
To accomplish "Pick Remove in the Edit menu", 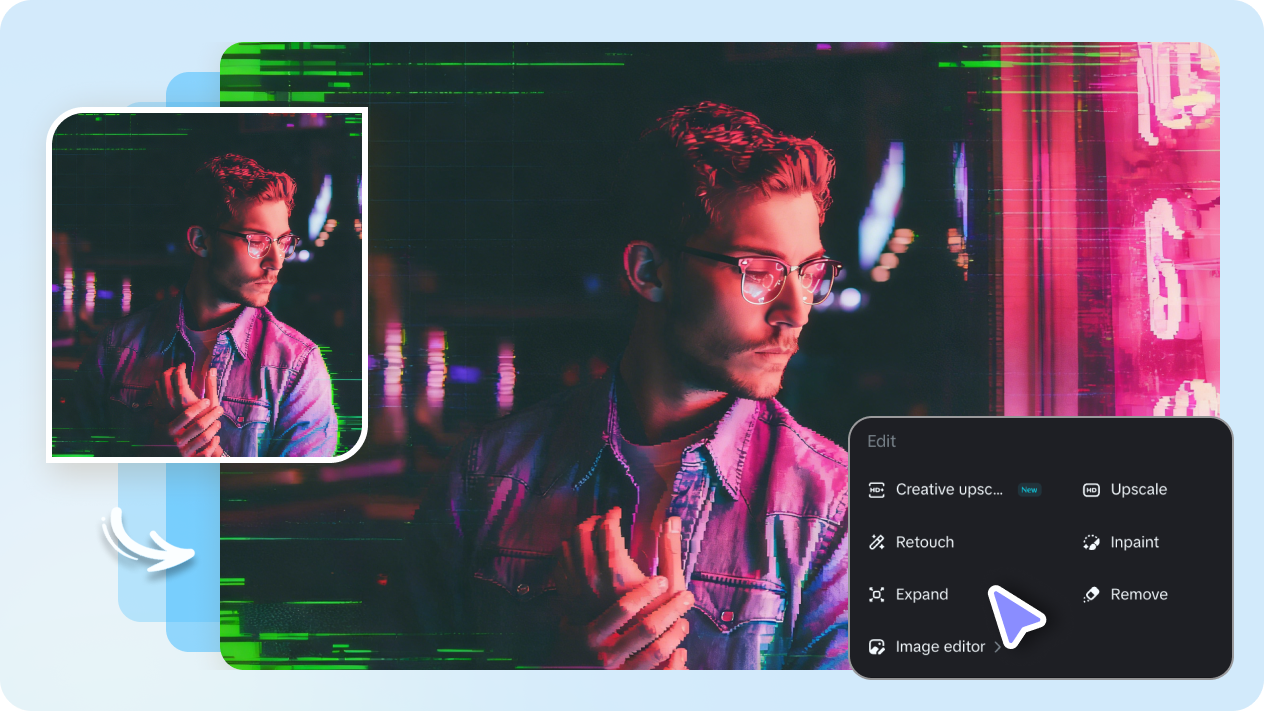I will (x=1125, y=594).
